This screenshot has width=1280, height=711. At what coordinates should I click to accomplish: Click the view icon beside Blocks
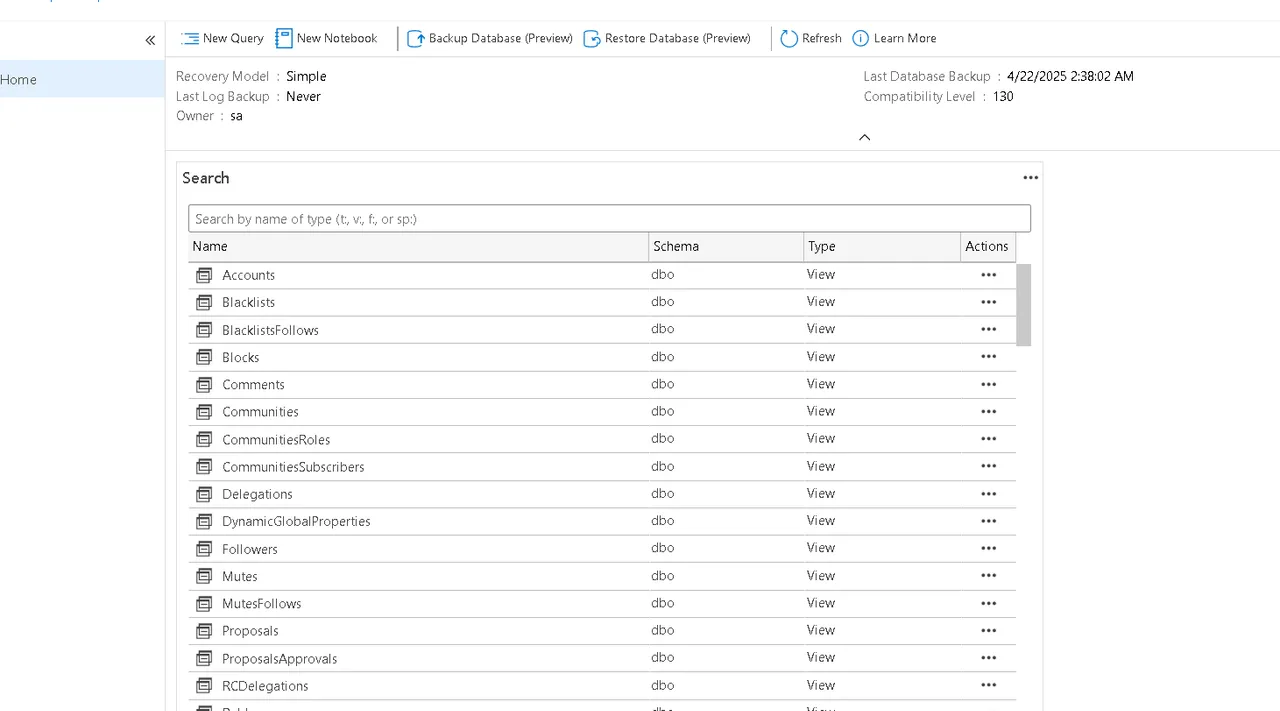(204, 357)
